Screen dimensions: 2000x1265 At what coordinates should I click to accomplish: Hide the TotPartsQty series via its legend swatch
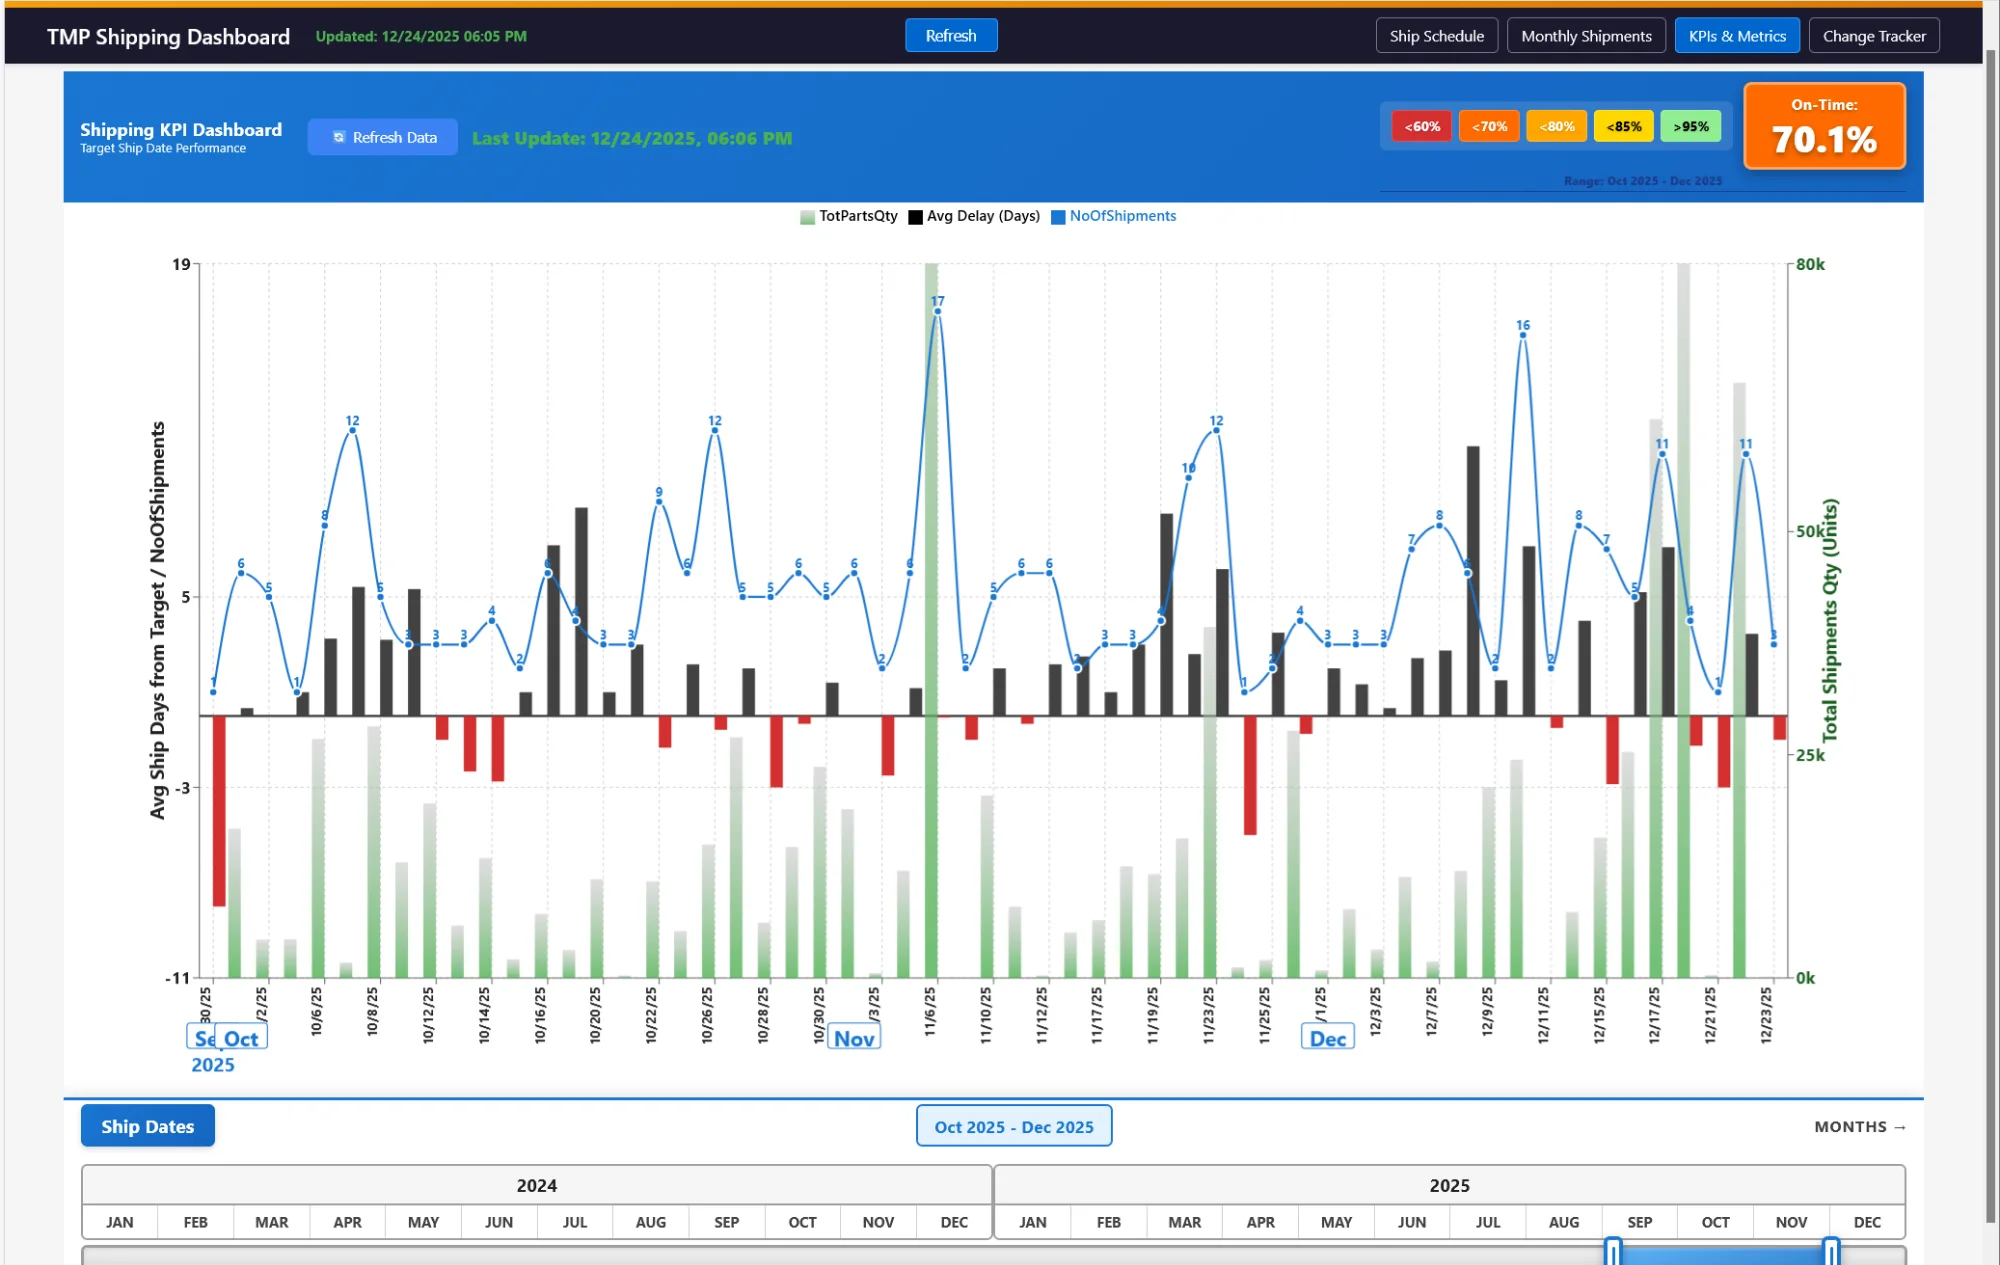805,216
